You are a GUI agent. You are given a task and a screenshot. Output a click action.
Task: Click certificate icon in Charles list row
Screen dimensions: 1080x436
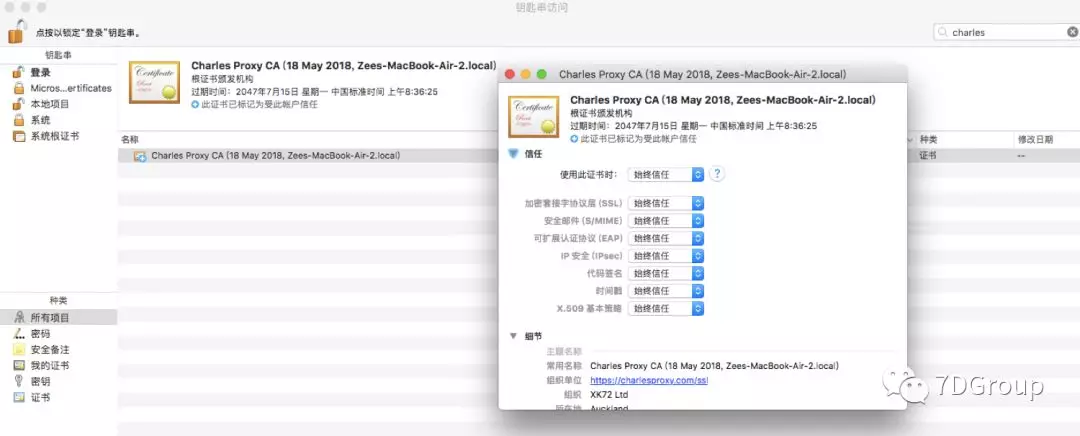pyautogui.click(x=140, y=156)
